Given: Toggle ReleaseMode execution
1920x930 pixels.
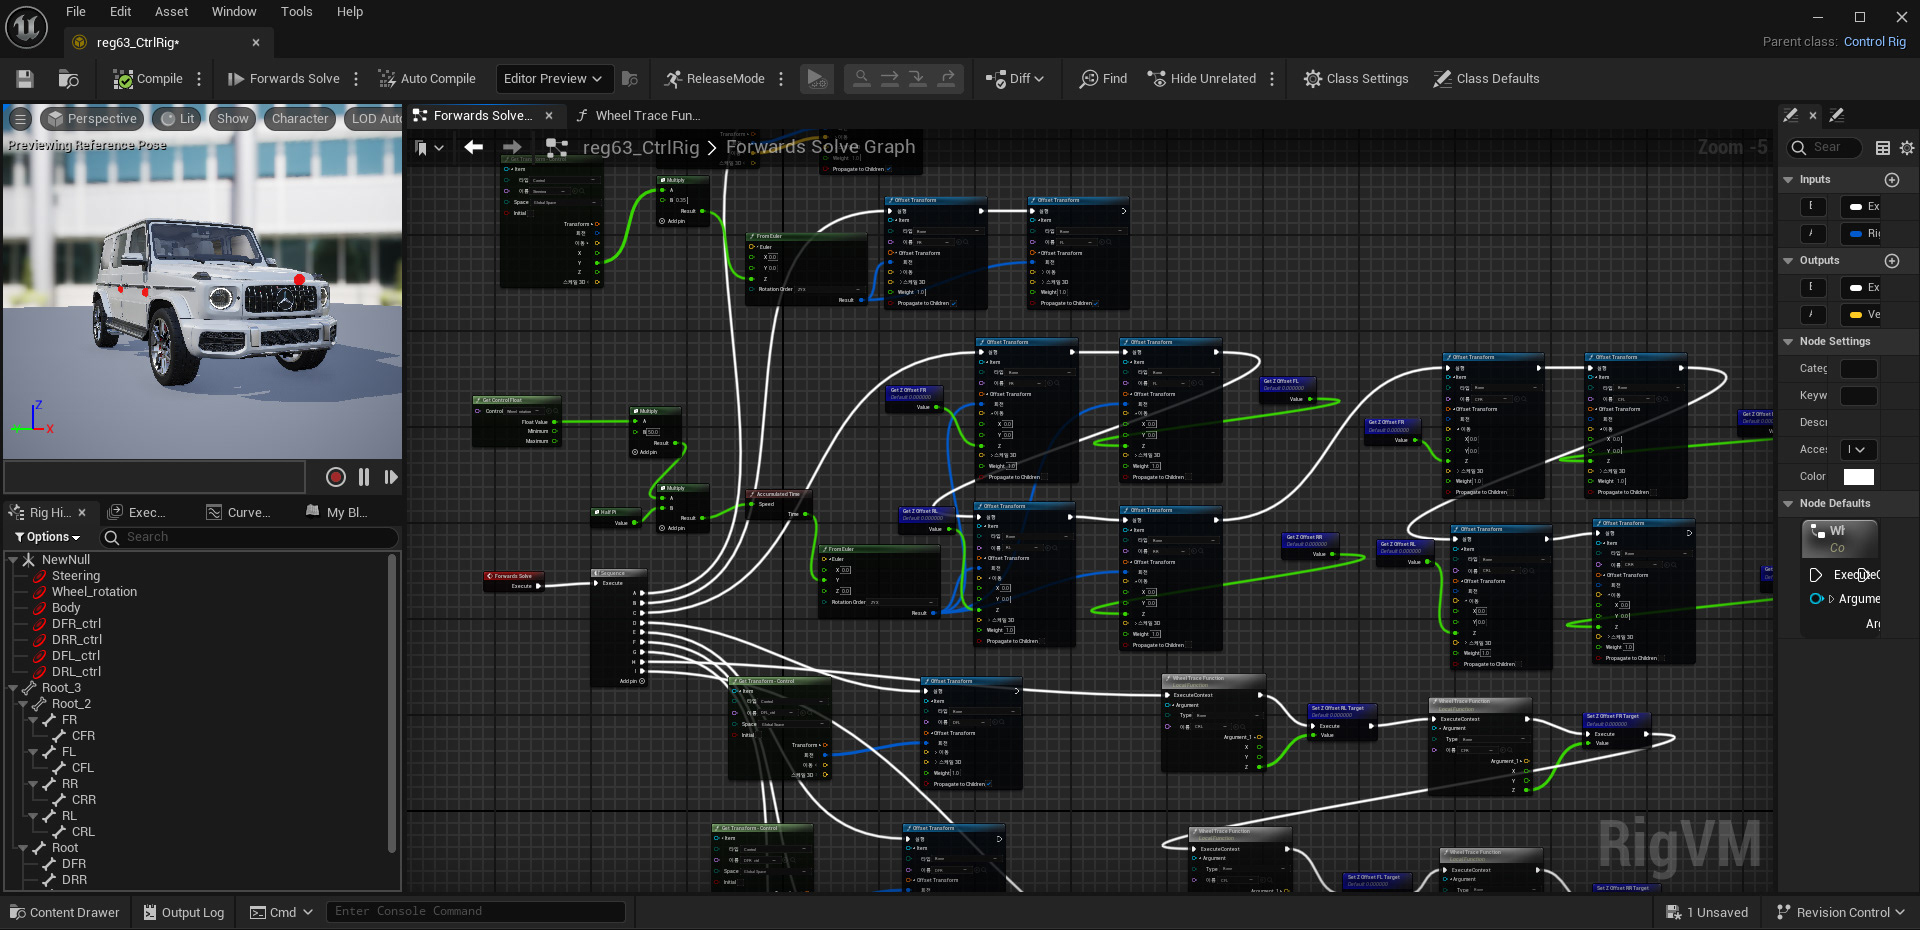Looking at the screenshot, I should pyautogui.click(x=715, y=79).
